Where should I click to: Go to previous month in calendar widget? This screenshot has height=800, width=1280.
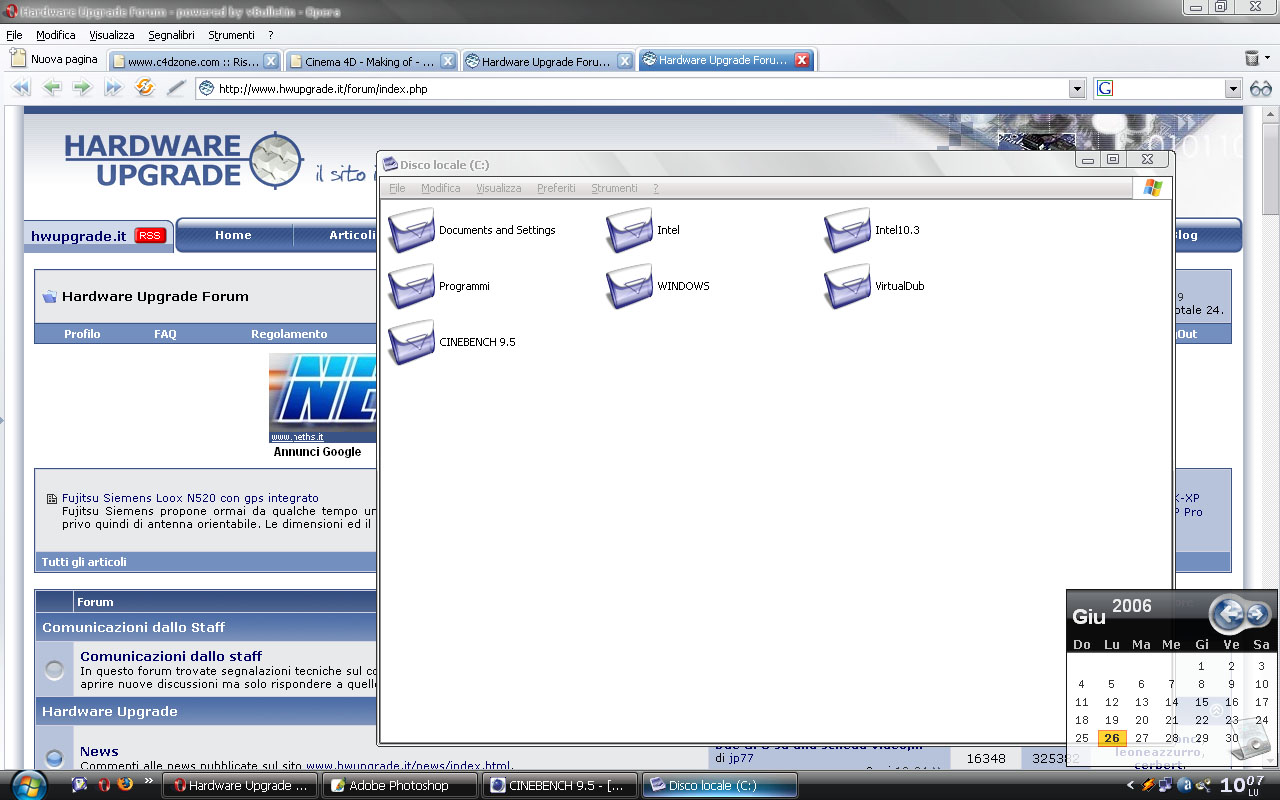[1228, 614]
